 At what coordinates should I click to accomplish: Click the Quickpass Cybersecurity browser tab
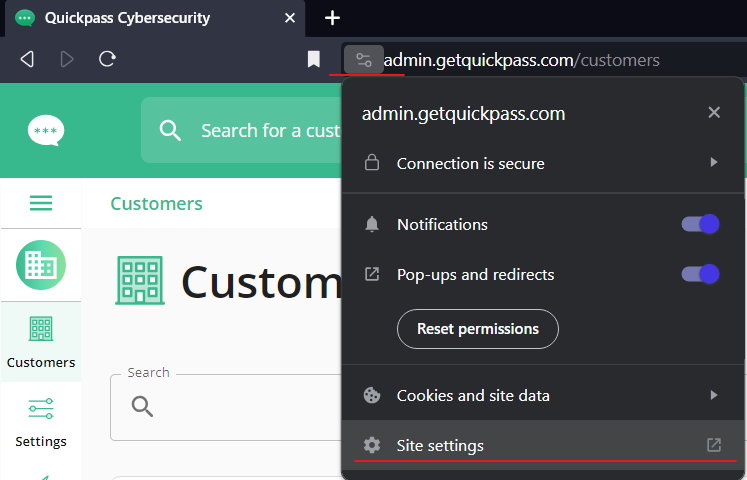point(155,19)
